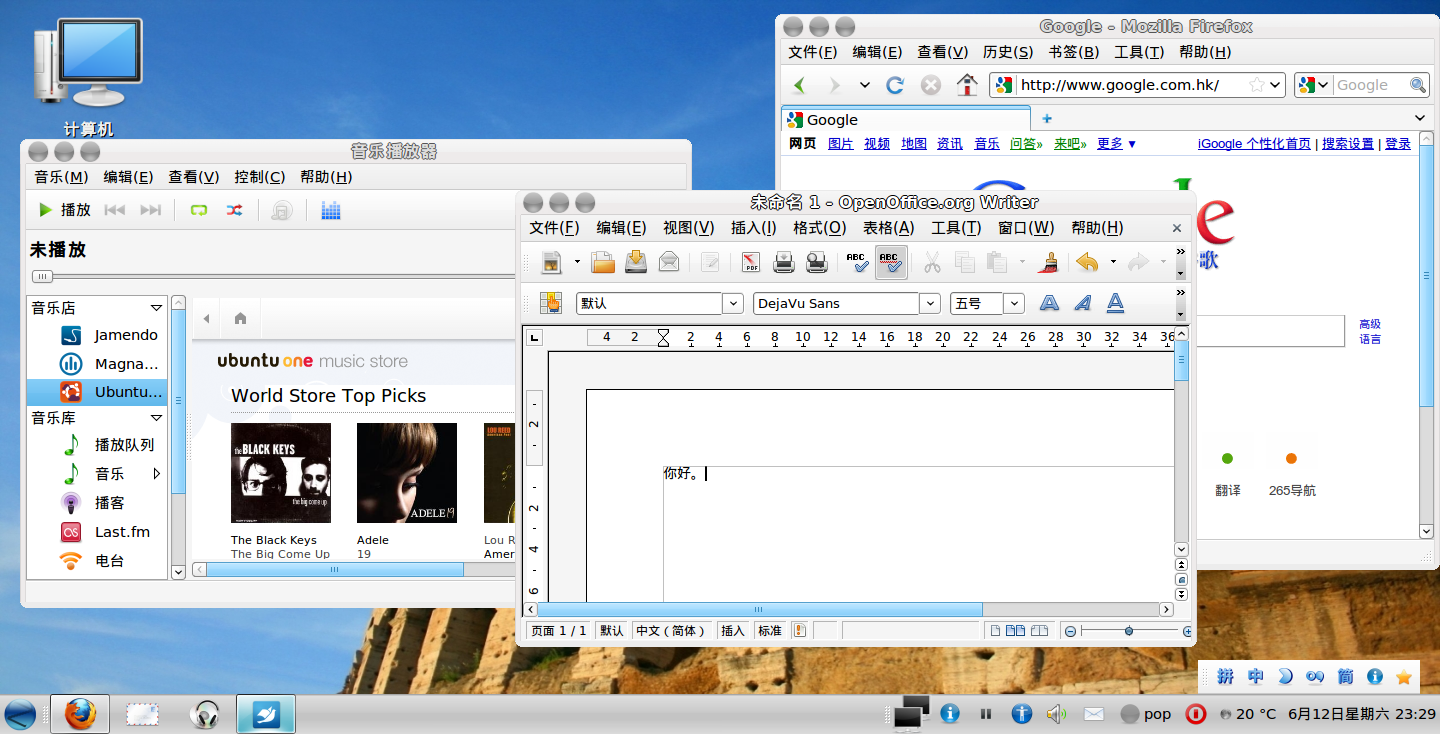Click the red power icon in system tray
1440x734 pixels.
coord(1195,714)
